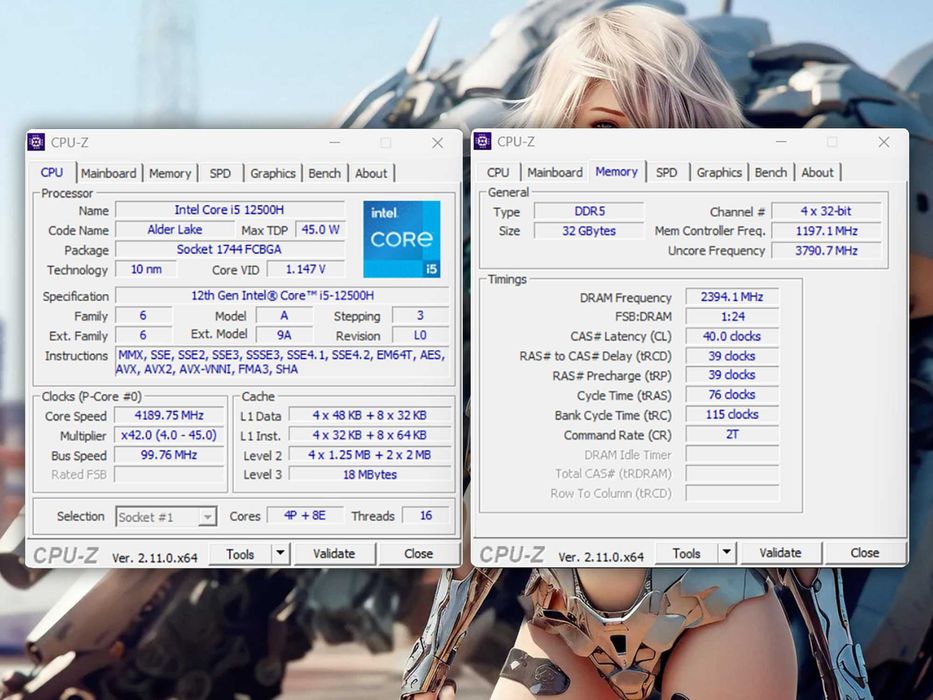Viewport: 933px width, 700px height.
Task: Click the 'Socket 1744 FCBGA' package value
Action: (x=230, y=249)
